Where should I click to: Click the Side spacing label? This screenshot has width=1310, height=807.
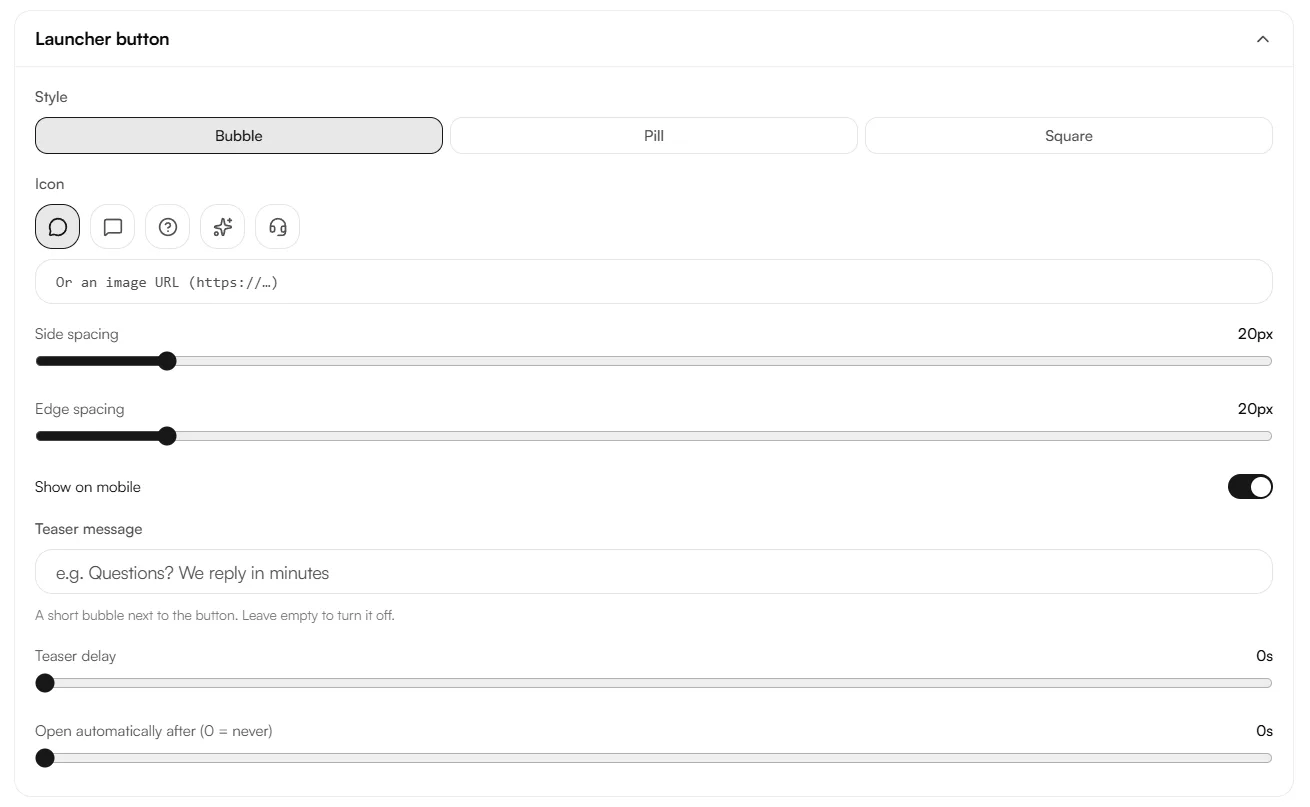77,334
